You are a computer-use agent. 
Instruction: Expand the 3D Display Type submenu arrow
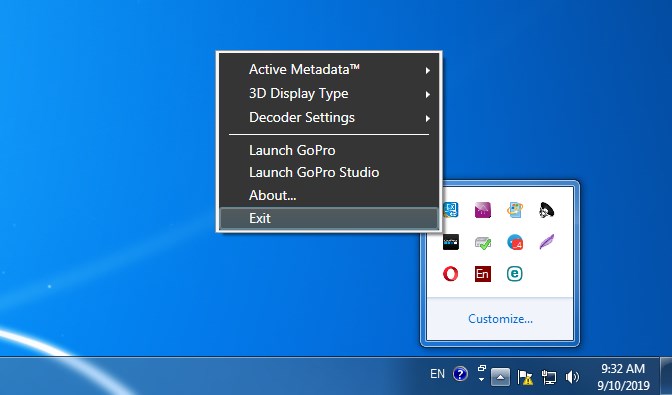point(427,94)
